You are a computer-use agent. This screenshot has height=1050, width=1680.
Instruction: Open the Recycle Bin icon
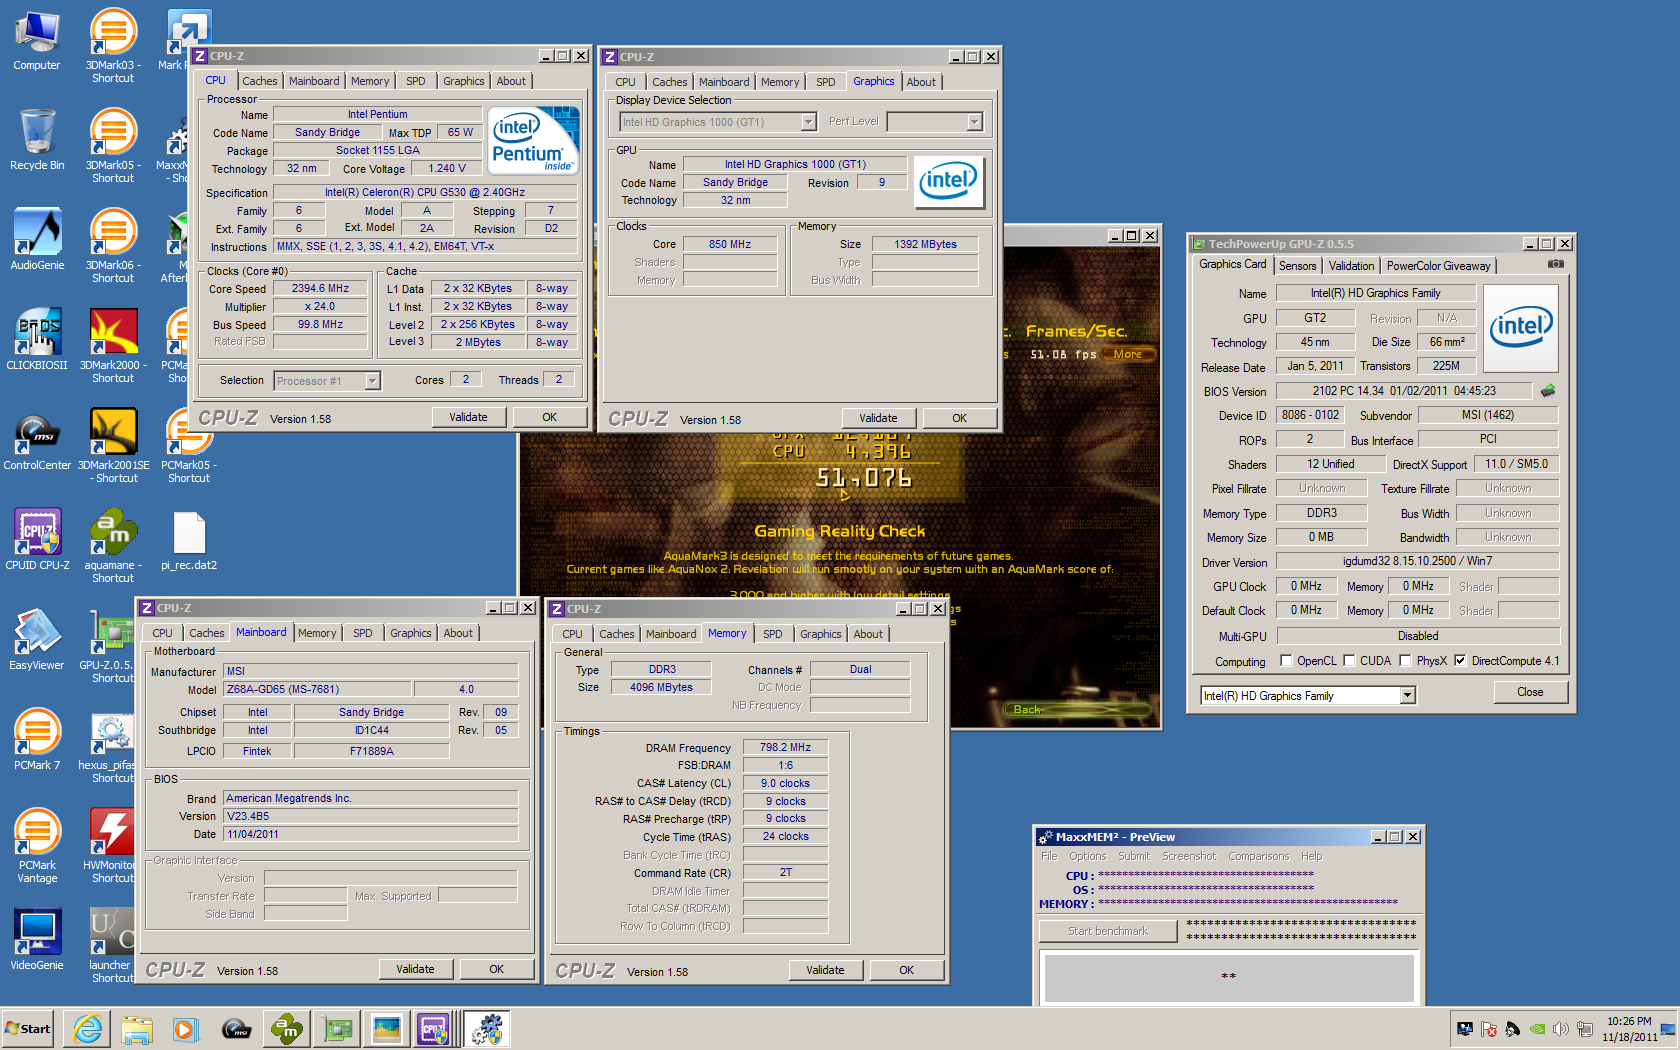[x=37, y=140]
